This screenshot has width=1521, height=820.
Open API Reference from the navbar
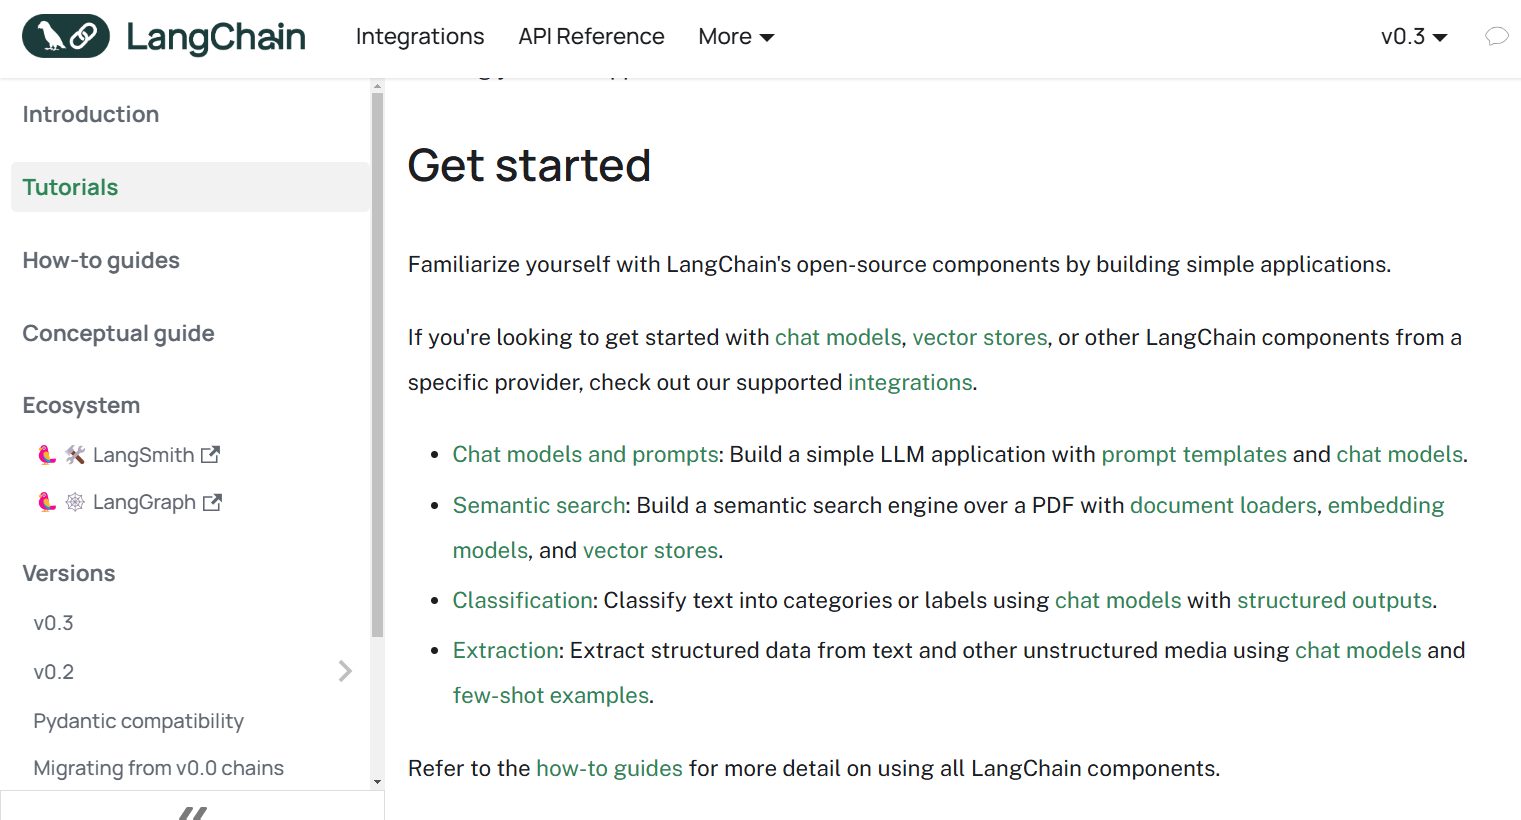pos(591,37)
